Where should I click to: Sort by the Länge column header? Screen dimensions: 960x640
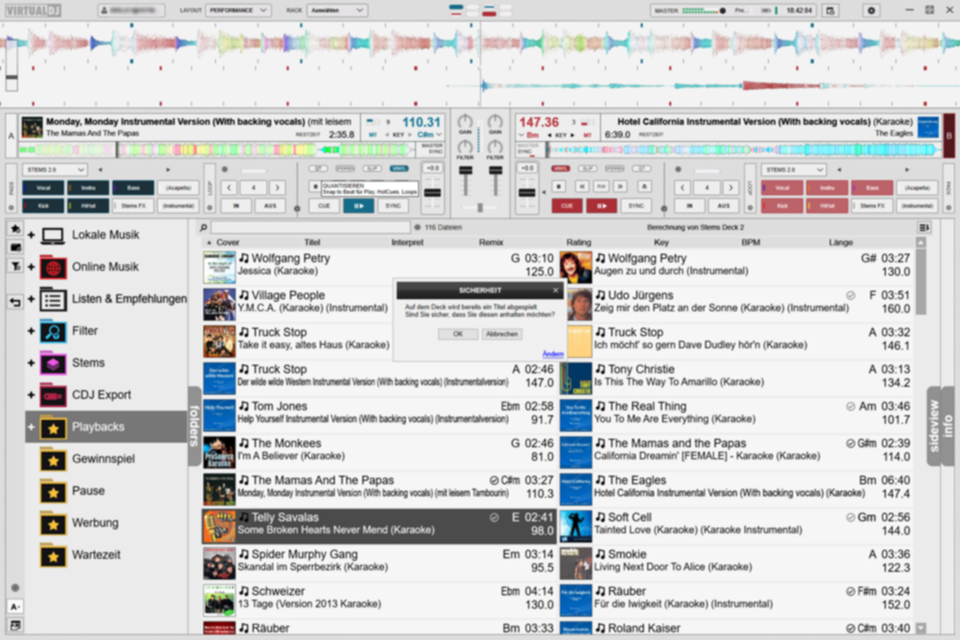coord(841,243)
